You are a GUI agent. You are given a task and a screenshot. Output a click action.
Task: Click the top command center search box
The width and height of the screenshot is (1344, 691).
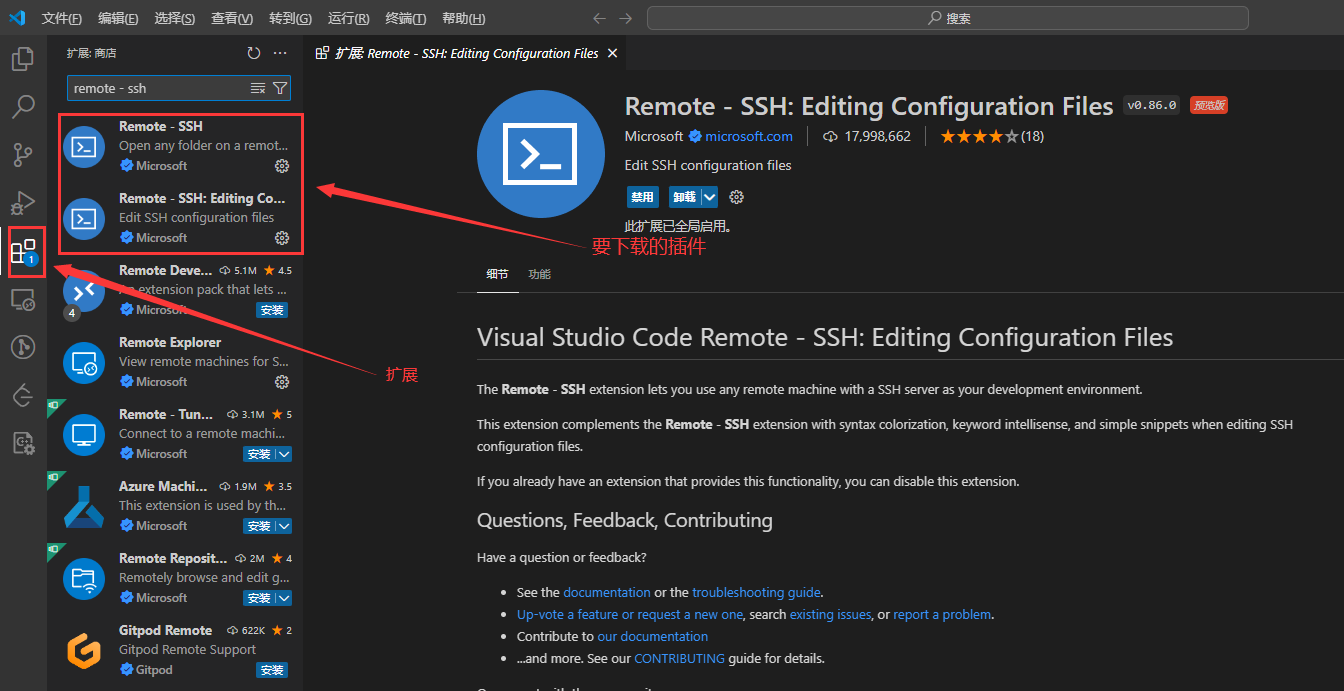pyautogui.click(x=948, y=18)
